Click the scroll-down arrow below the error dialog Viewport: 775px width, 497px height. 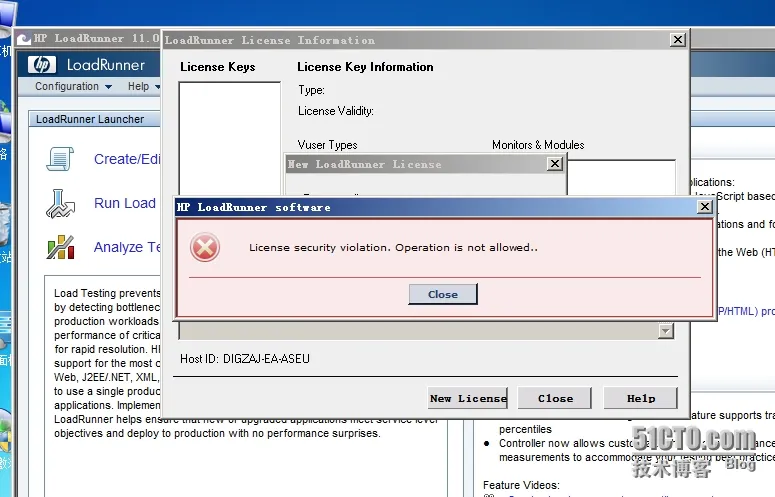coord(666,331)
